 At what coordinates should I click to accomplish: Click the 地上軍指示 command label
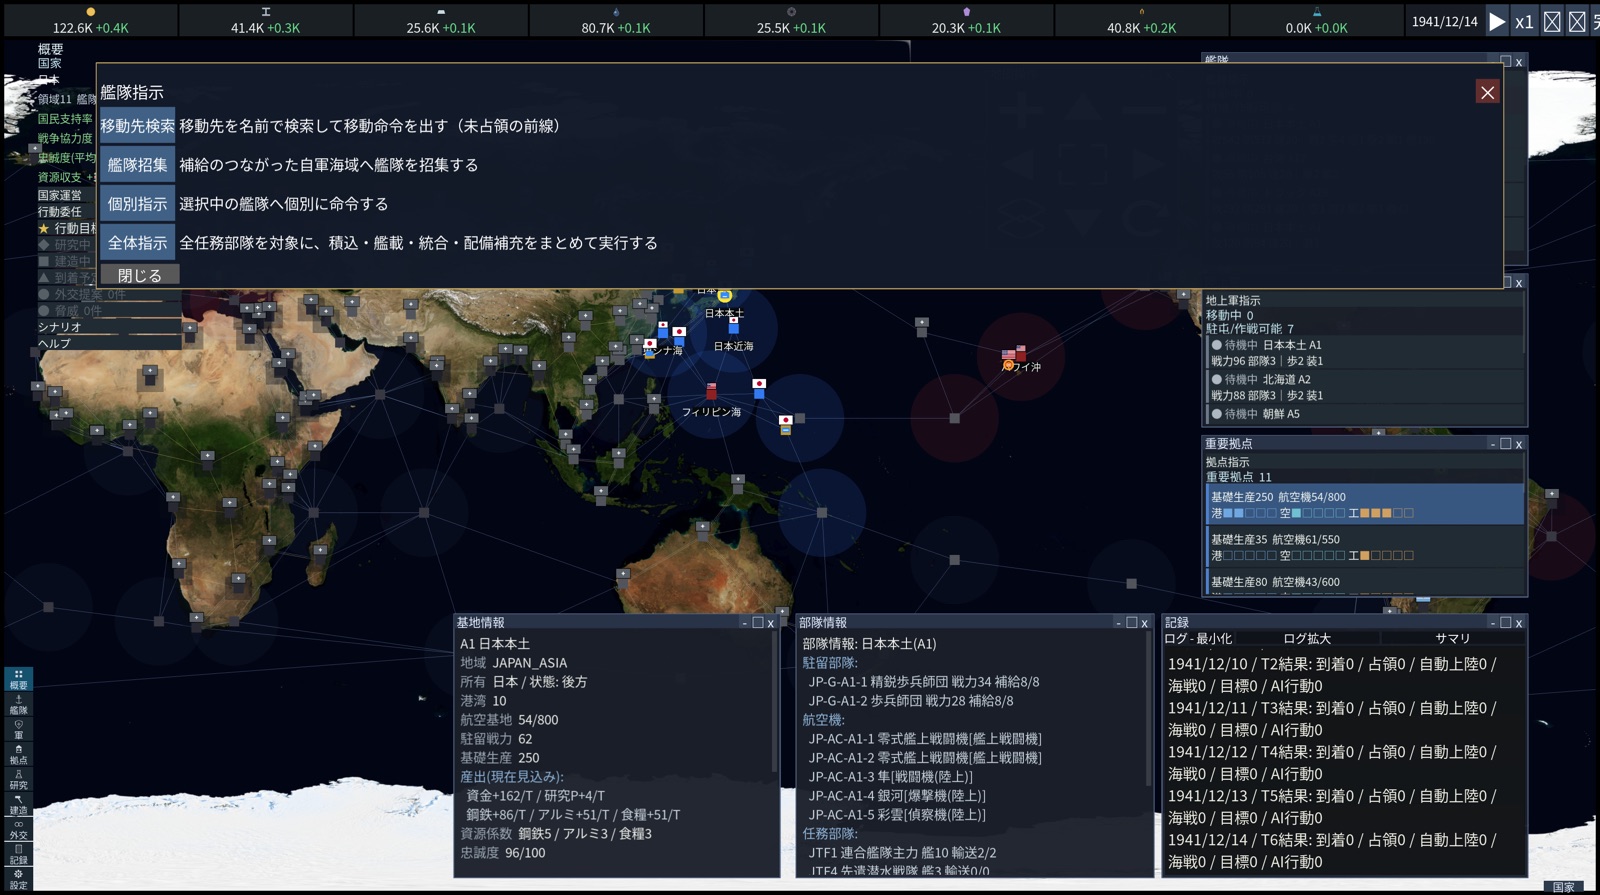click(x=1233, y=300)
